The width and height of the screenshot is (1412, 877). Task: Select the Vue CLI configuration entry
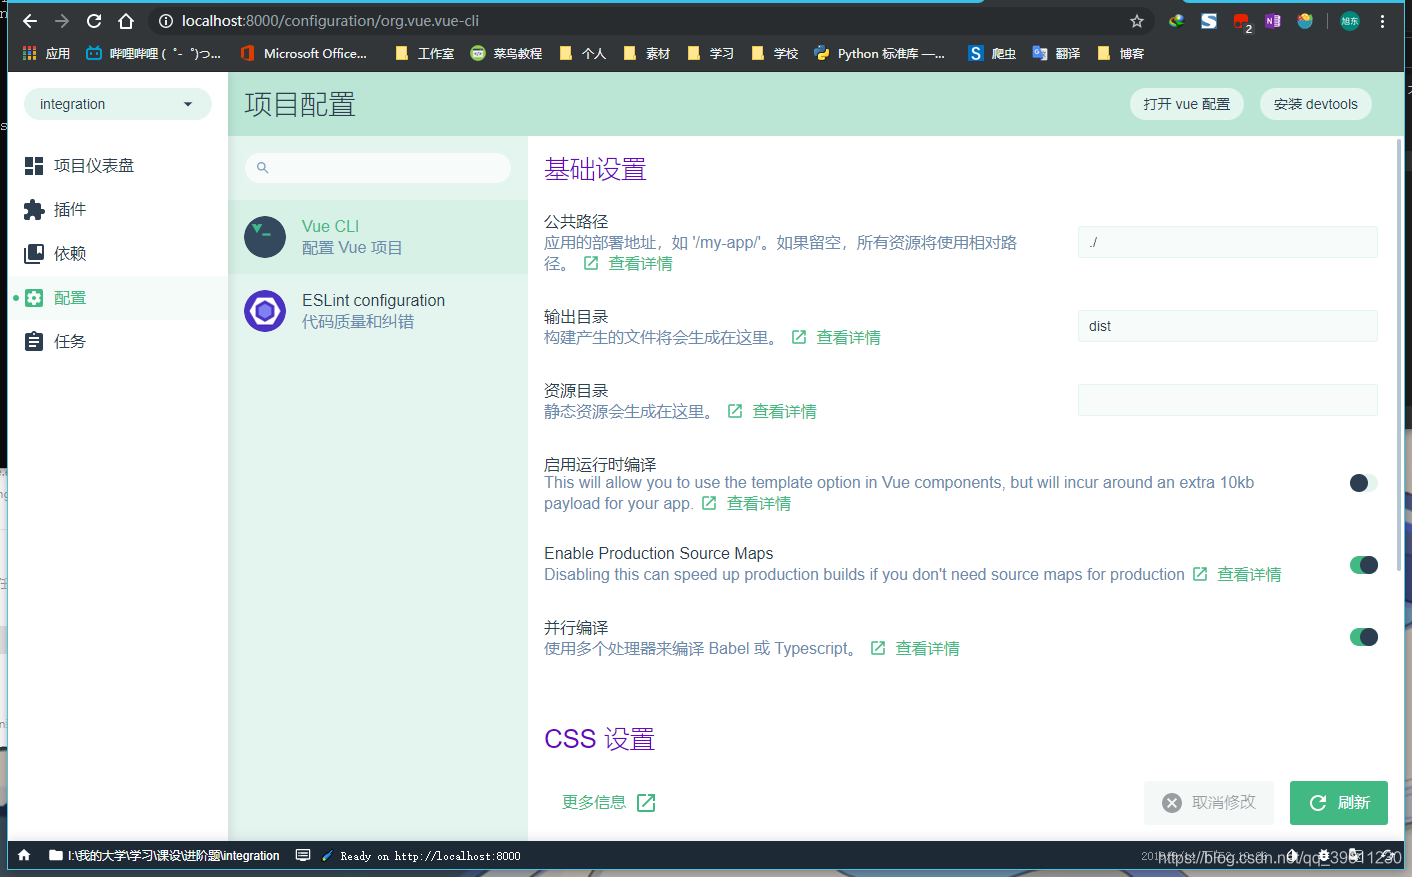(x=378, y=237)
